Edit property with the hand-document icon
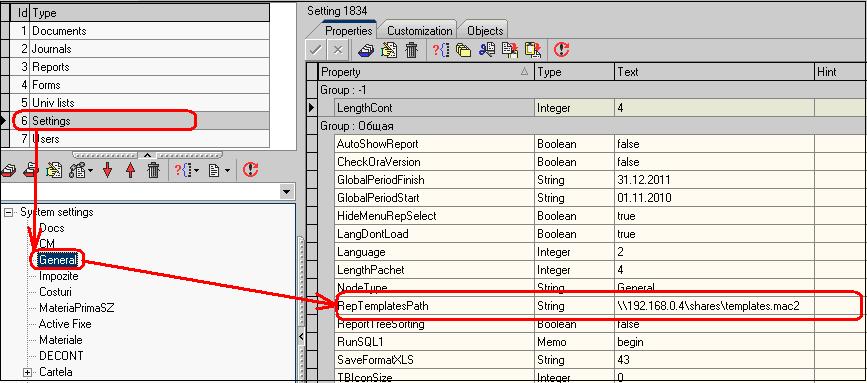 (389, 50)
